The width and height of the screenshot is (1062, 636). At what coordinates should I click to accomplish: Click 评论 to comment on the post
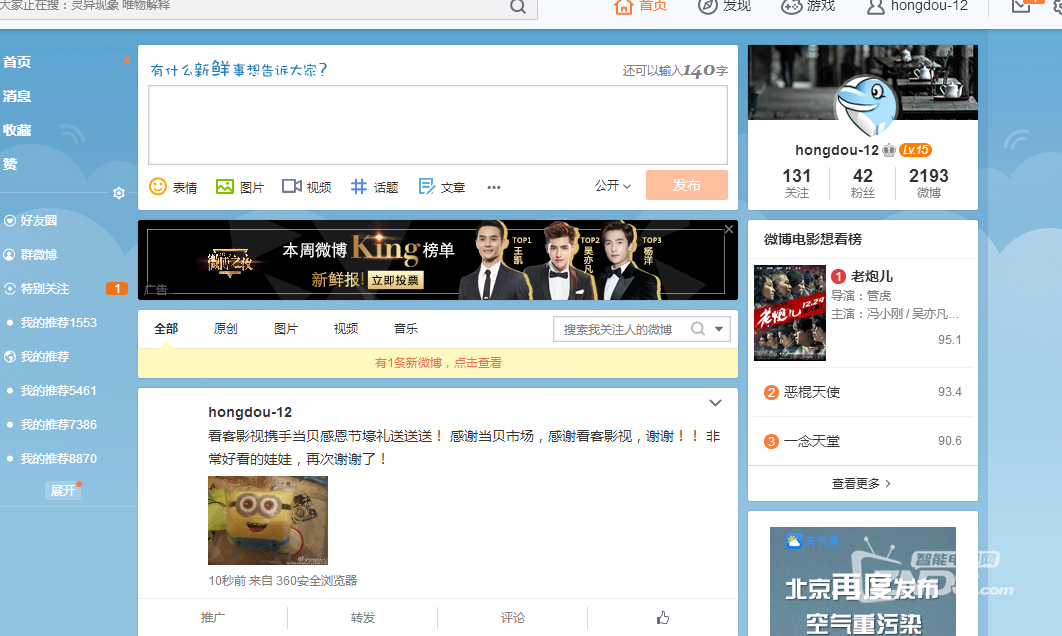point(513,618)
